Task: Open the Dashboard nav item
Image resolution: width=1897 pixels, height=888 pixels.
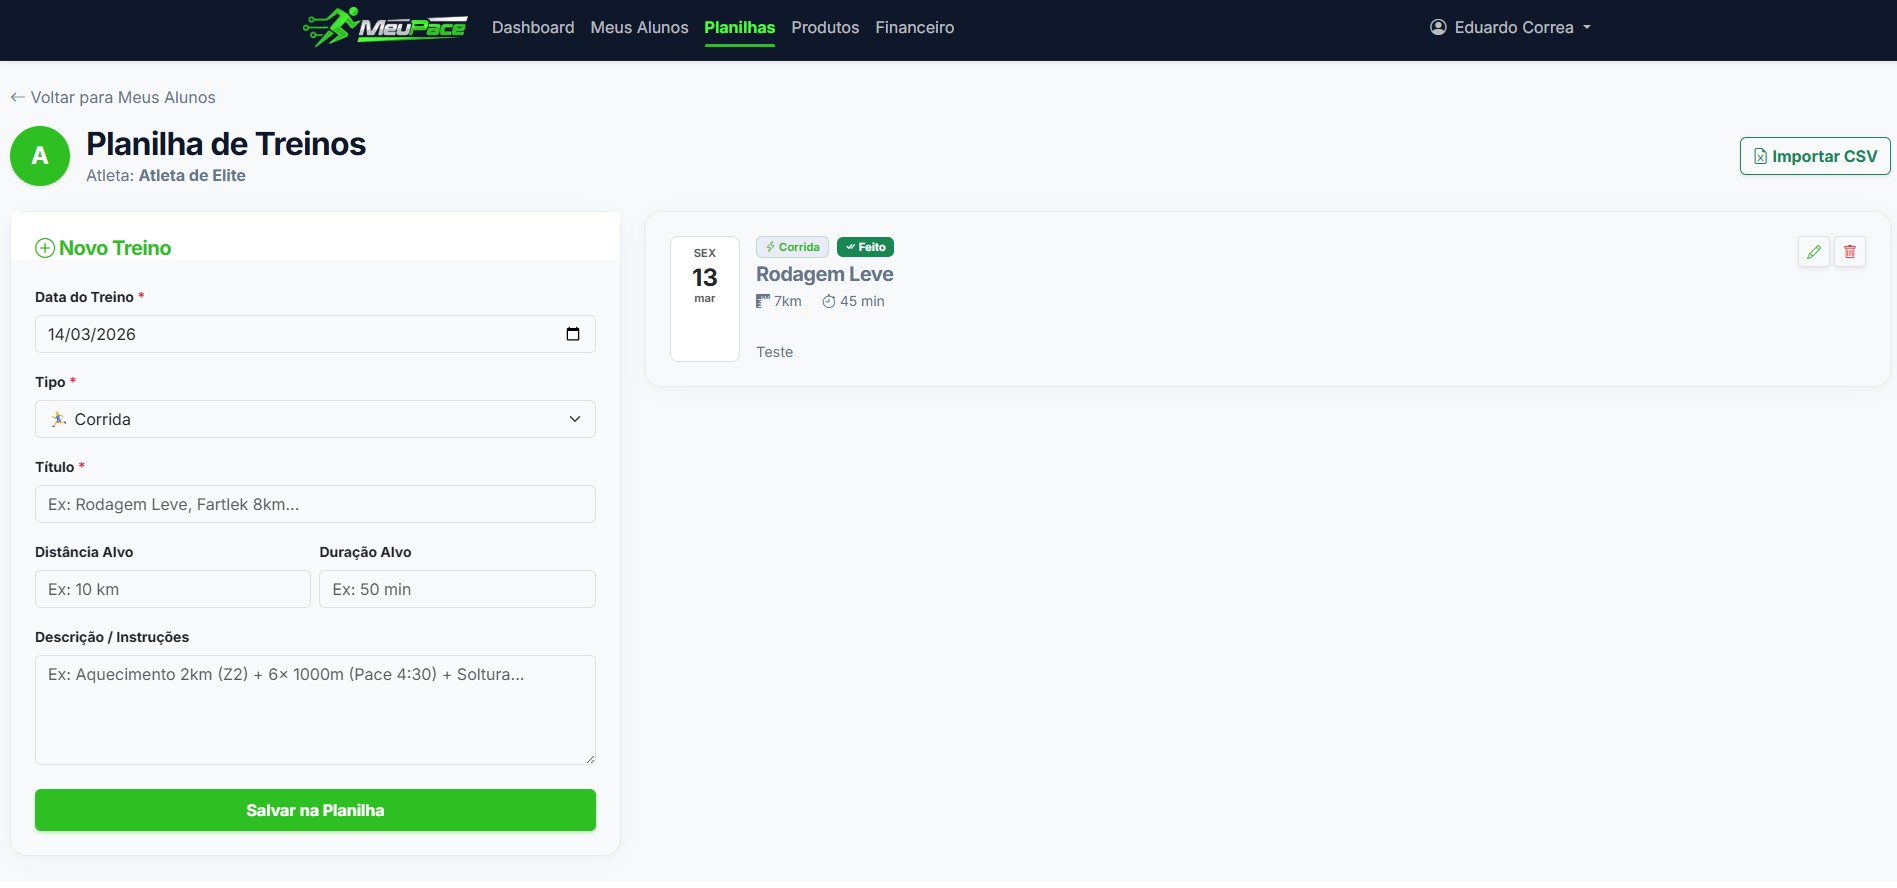Action: (533, 27)
